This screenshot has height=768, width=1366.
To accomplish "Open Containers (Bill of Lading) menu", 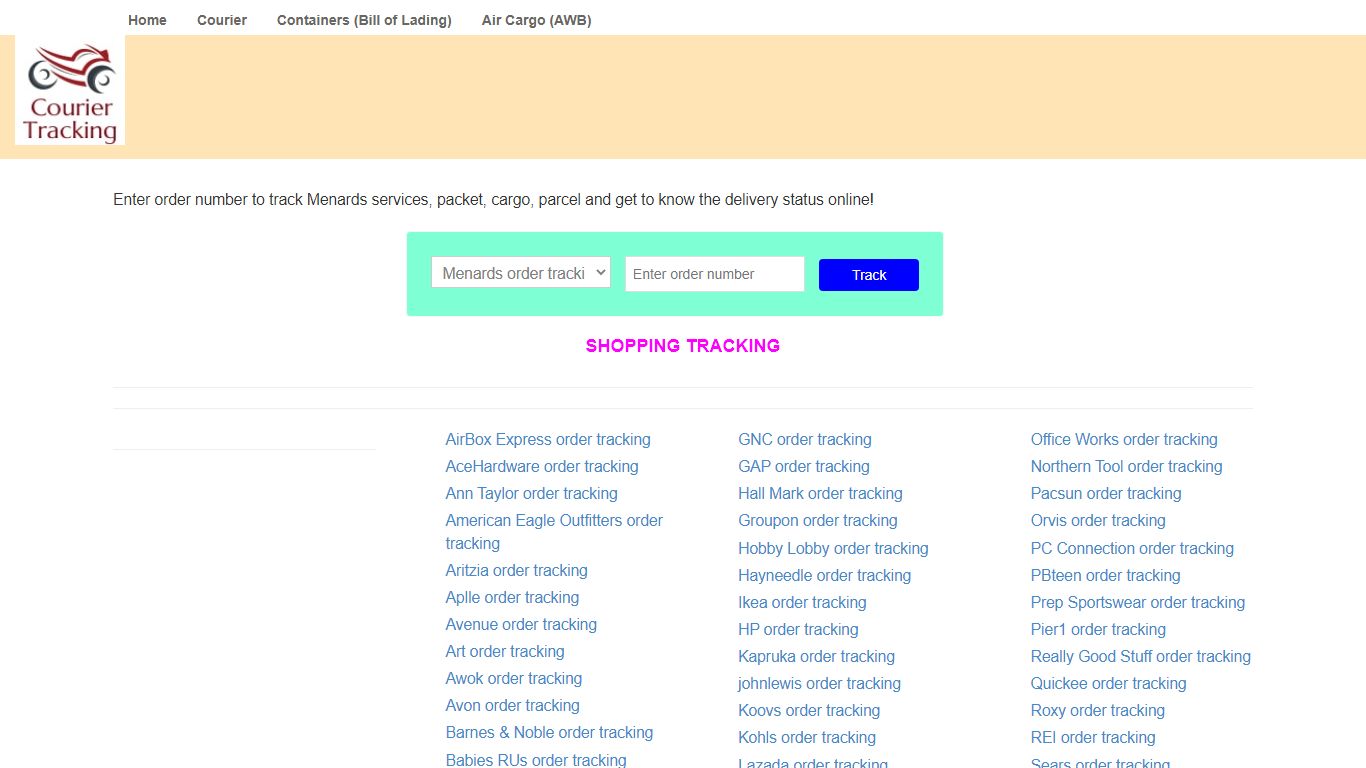I will click(x=364, y=20).
